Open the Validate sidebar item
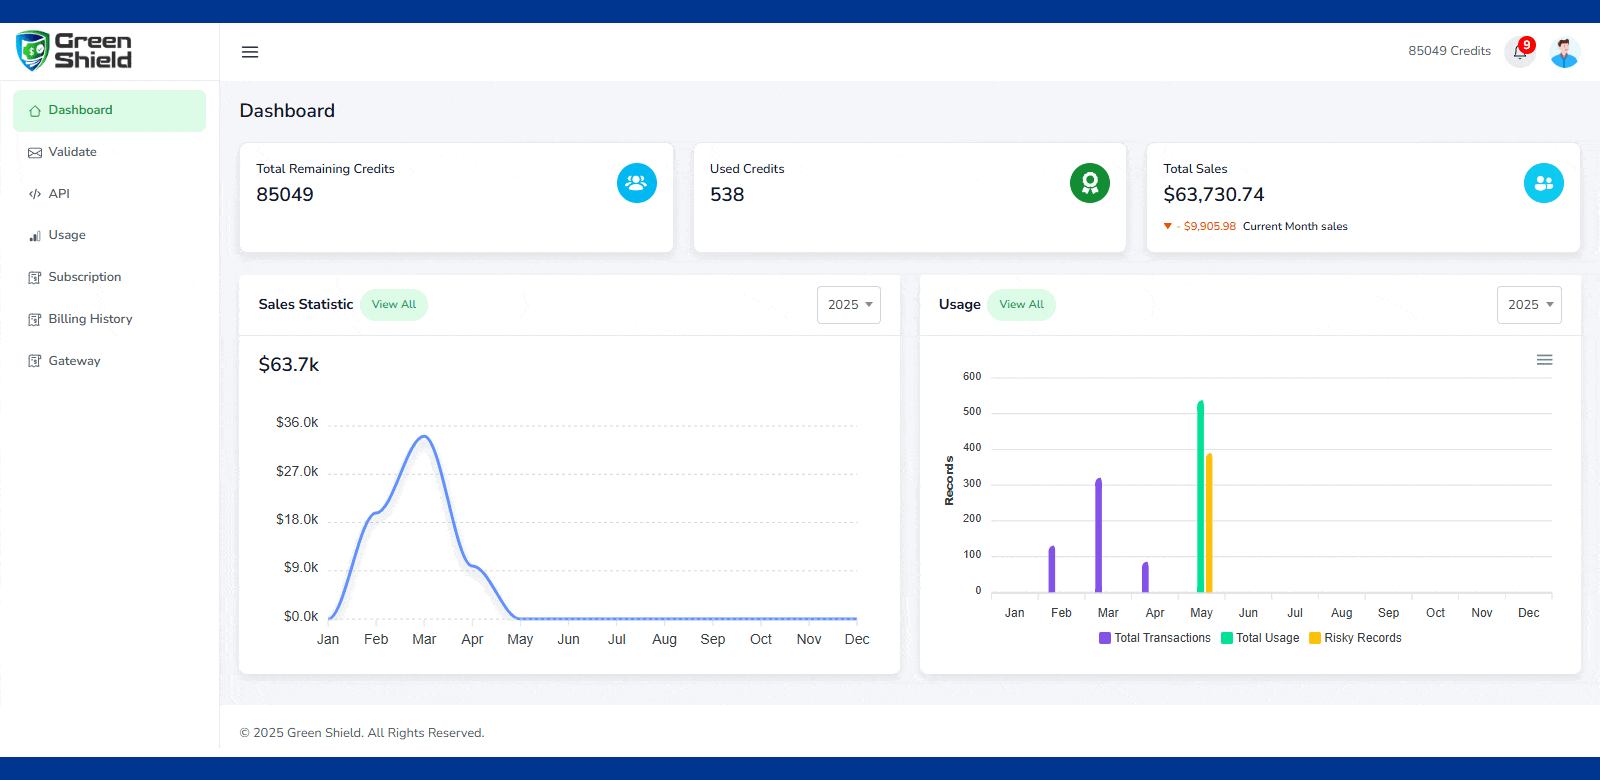Screen dimensions: 1600x780 pyautogui.click(x=73, y=152)
